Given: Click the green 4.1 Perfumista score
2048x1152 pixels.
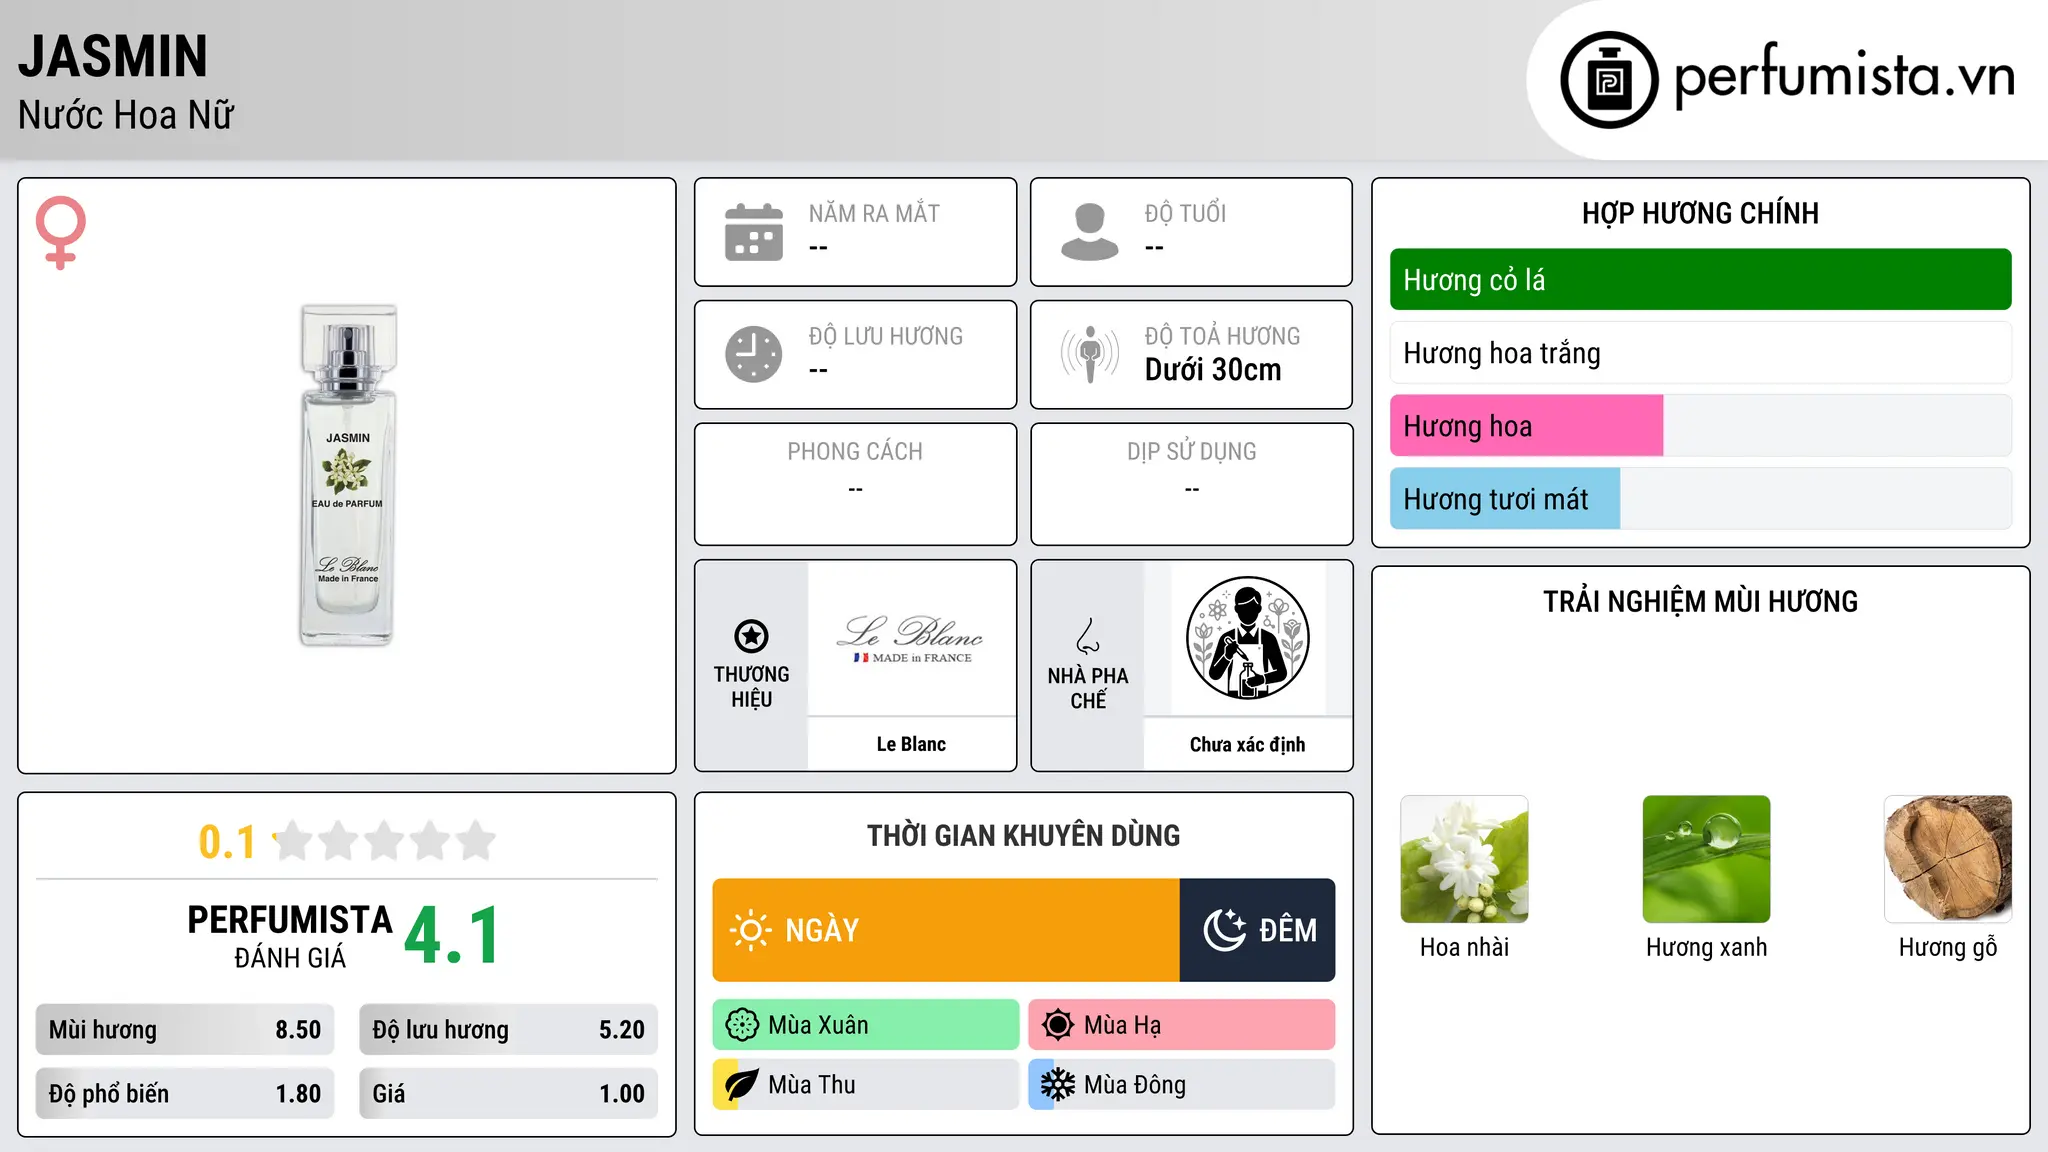Looking at the screenshot, I should [452, 936].
